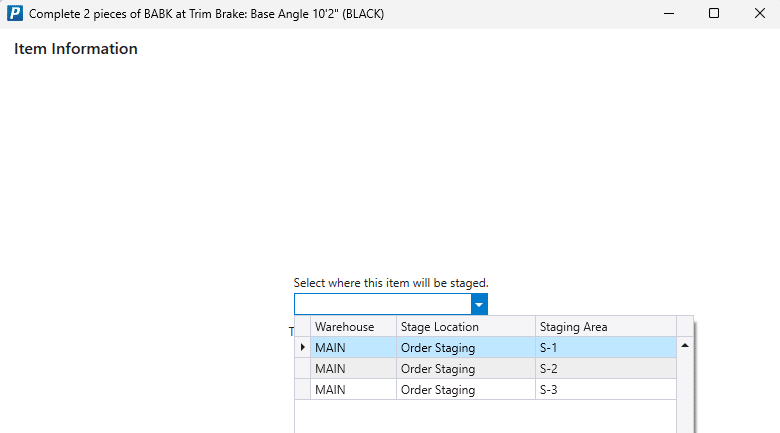The width and height of the screenshot is (780, 433).
Task: Click the scroll up arrow in the list
Action: click(685, 345)
